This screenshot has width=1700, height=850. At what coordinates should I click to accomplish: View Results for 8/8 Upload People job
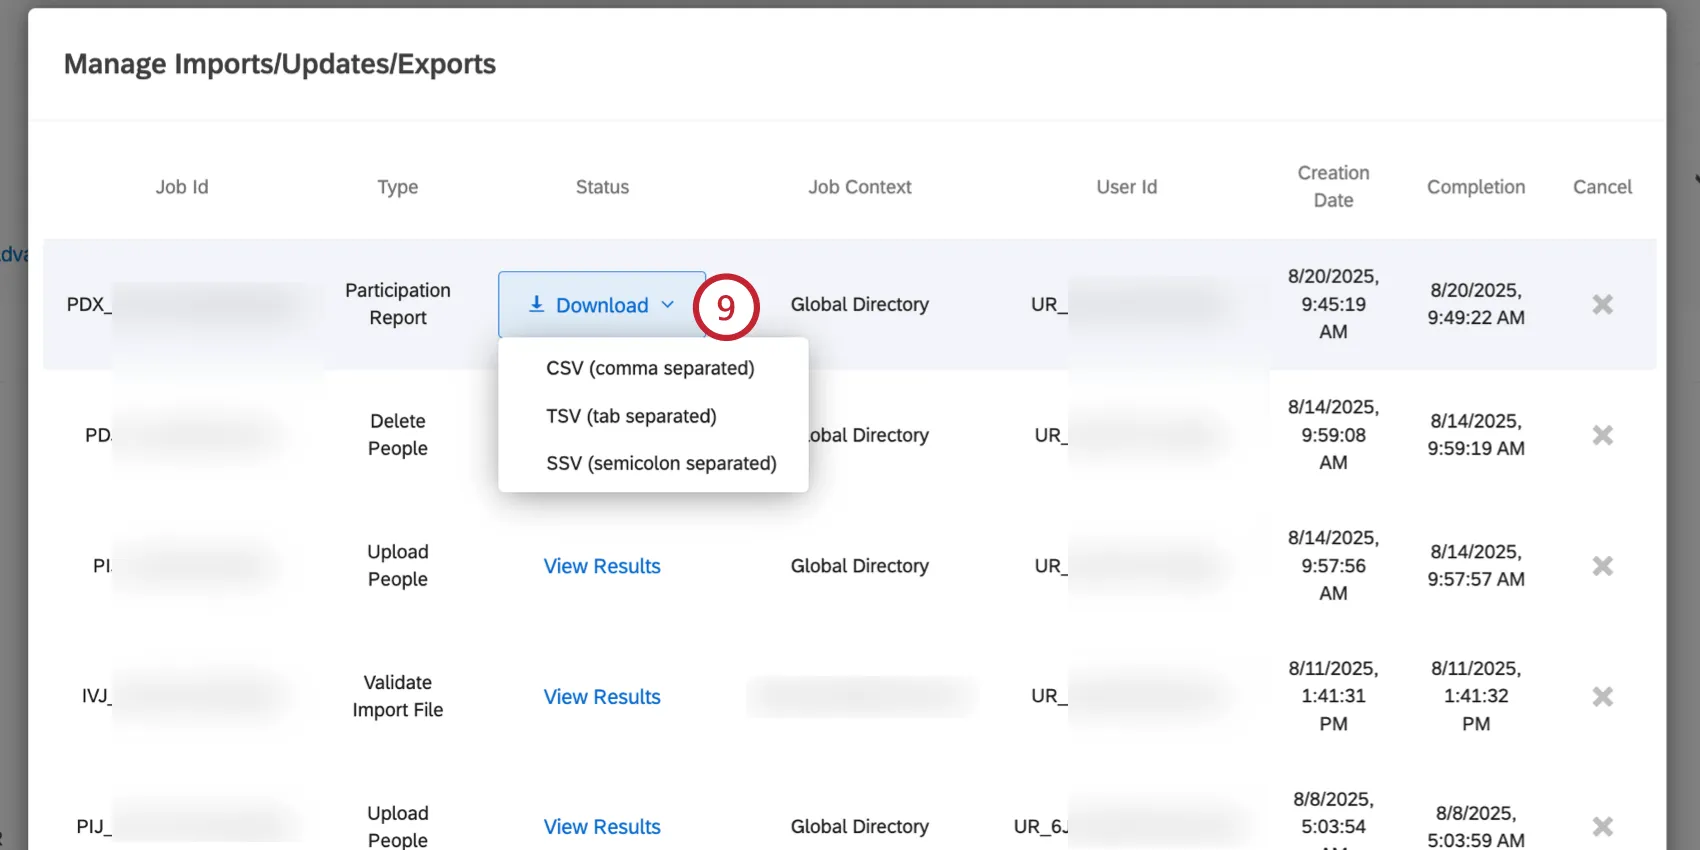tap(602, 827)
